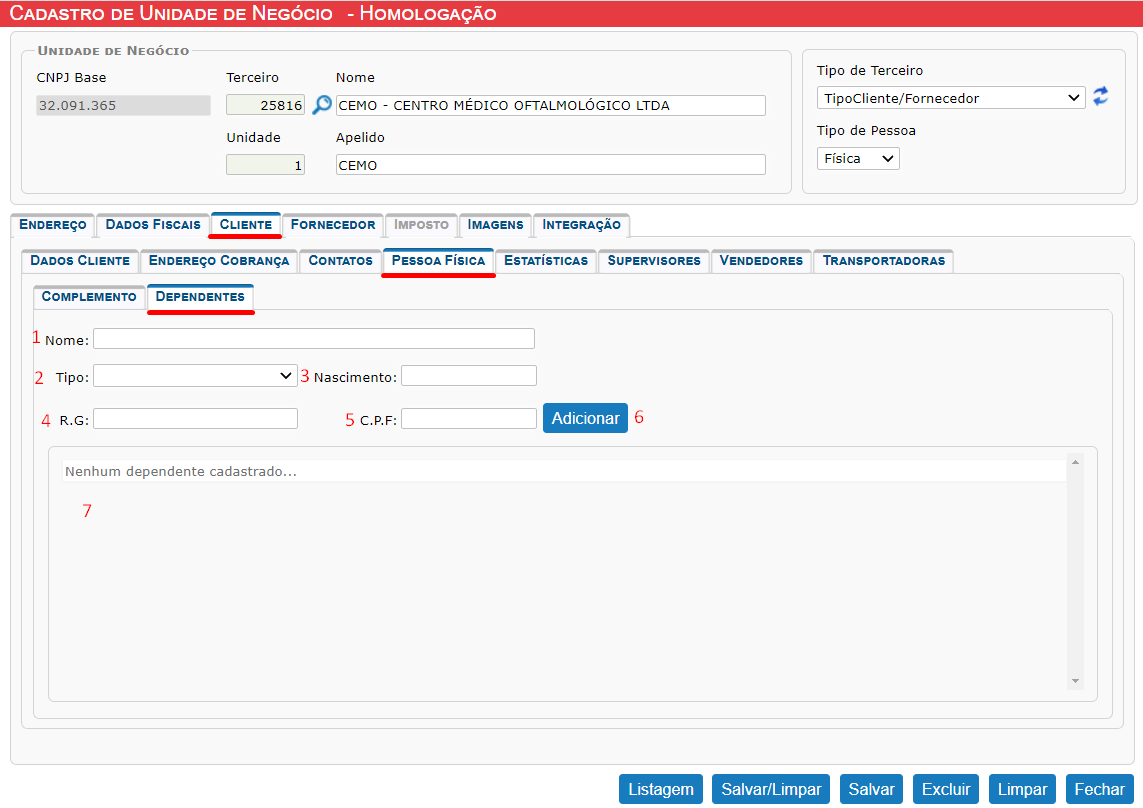This screenshot has width=1143, height=808.
Task: Click the dependent Nome input field
Action: 313,338
